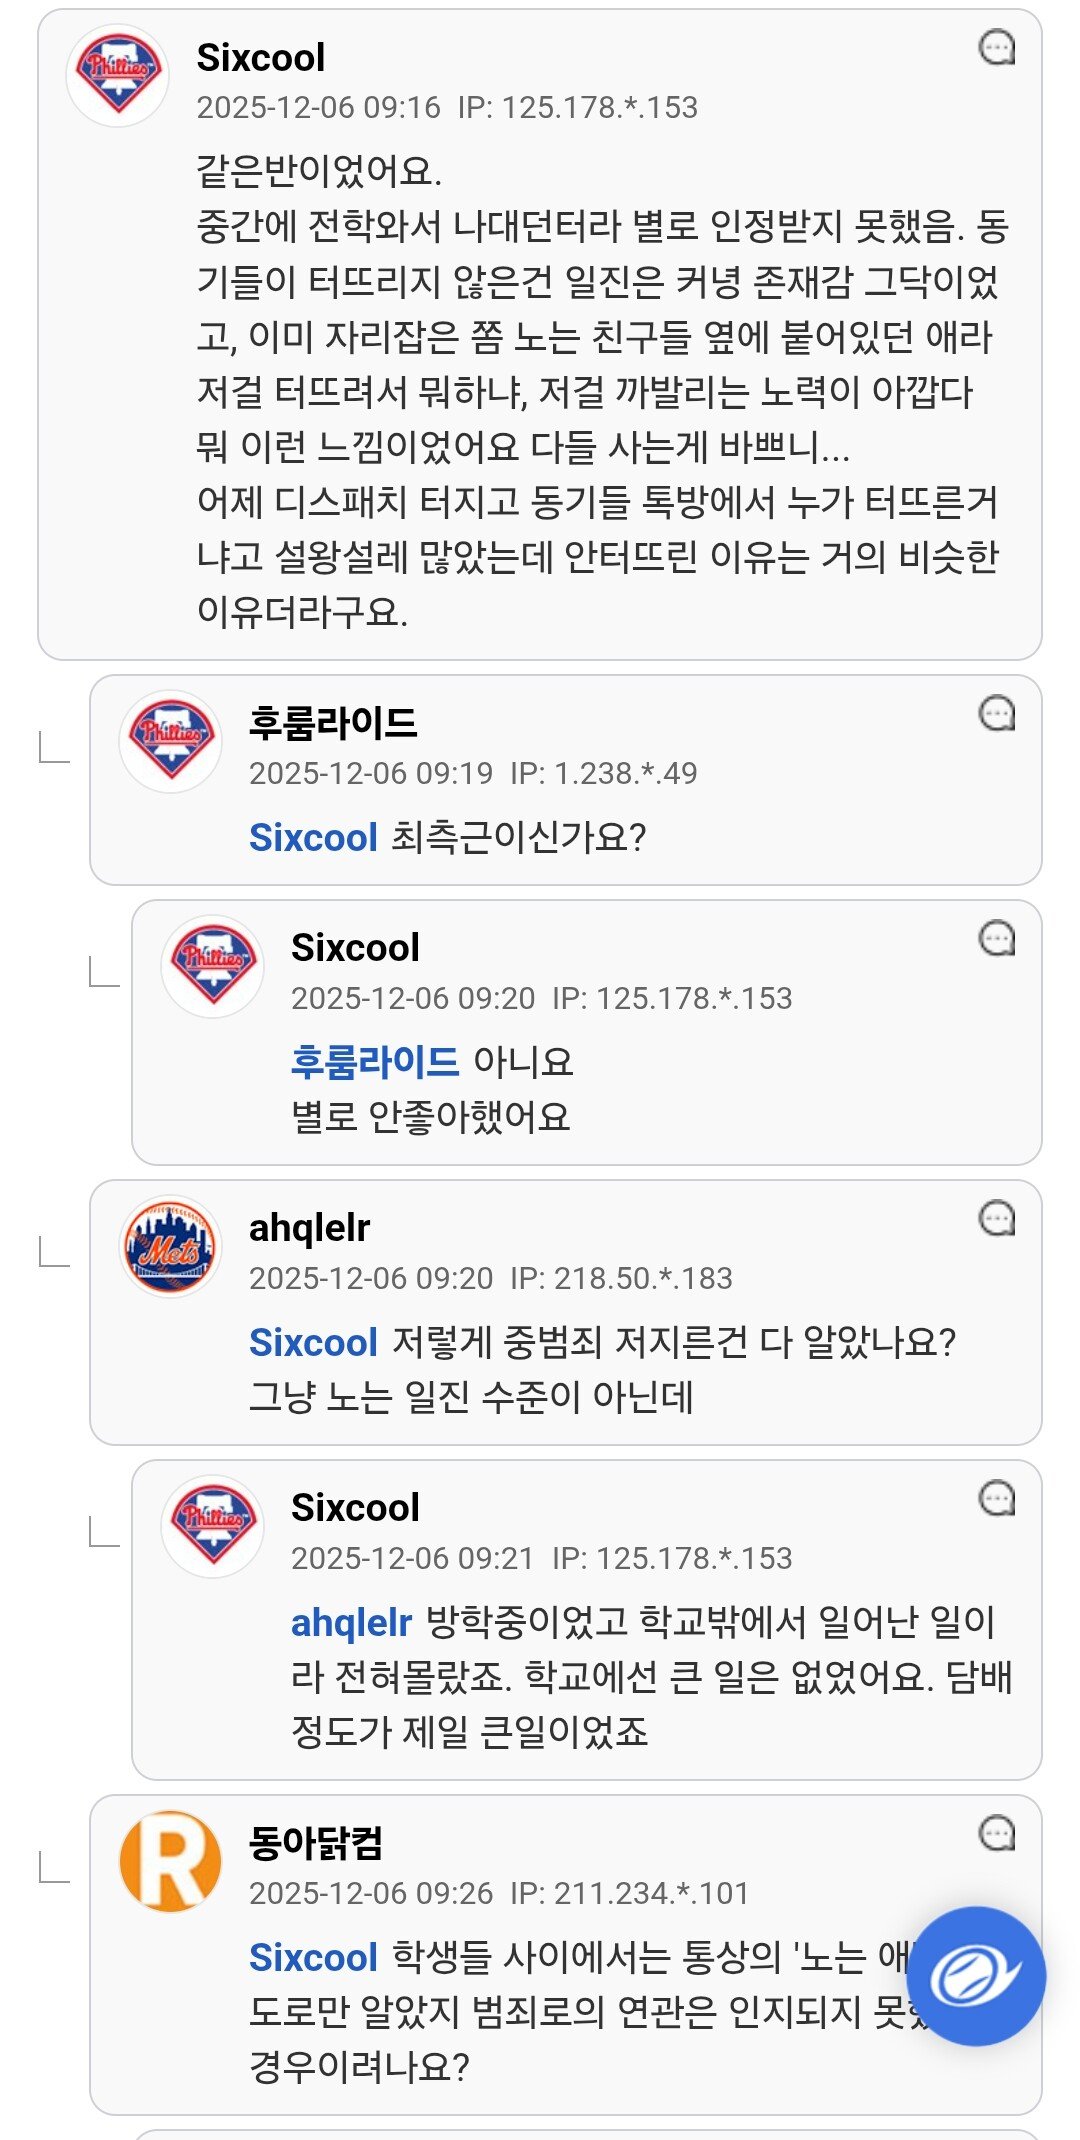This screenshot has height=2140, width=1080.
Task: Tap Sixcool mention in ahqlelr's reply
Action: 313,1342
